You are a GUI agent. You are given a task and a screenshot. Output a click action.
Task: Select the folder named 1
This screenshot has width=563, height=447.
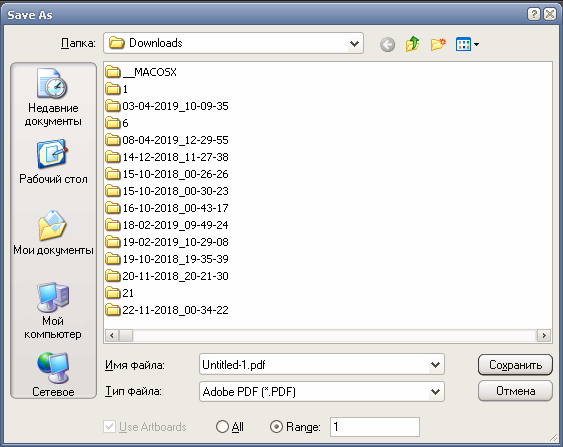click(117, 89)
